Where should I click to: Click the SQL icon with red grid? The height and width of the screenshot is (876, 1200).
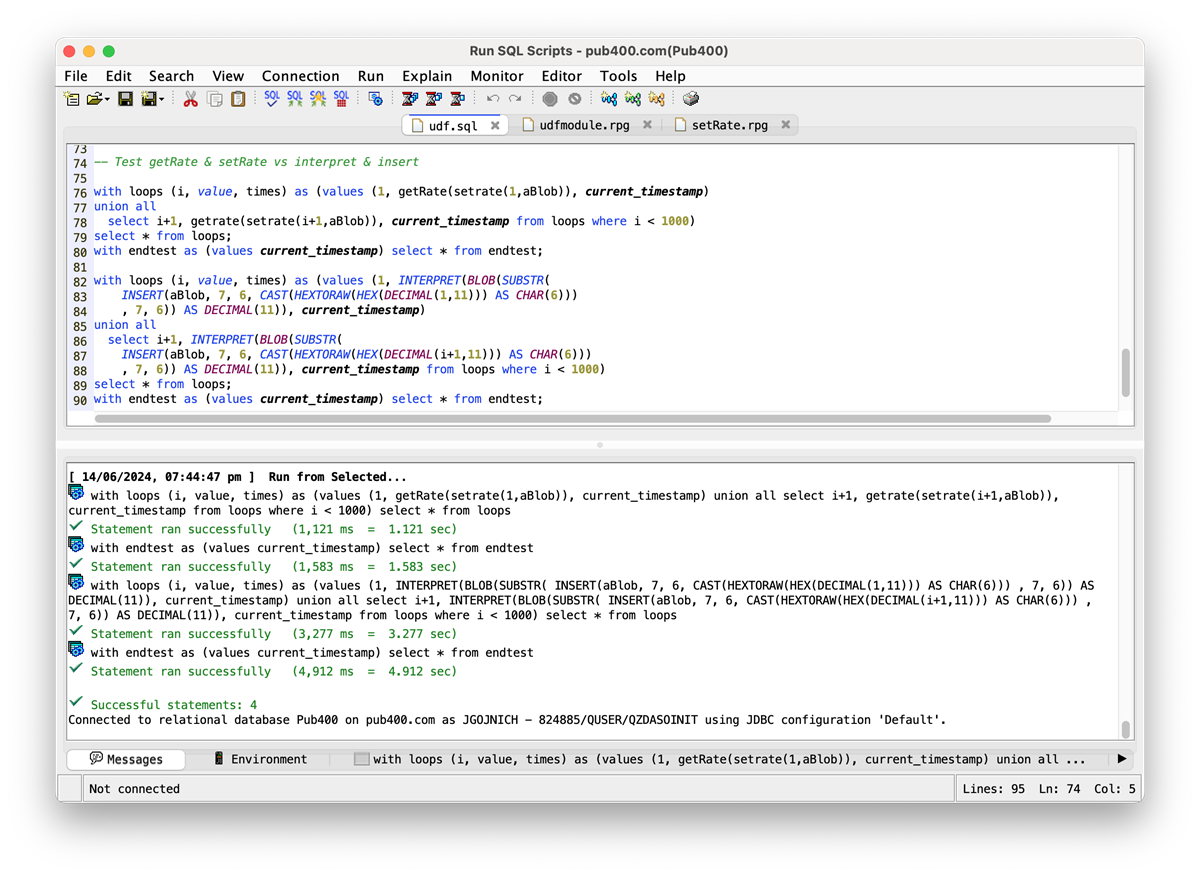(x=341, y=99)
